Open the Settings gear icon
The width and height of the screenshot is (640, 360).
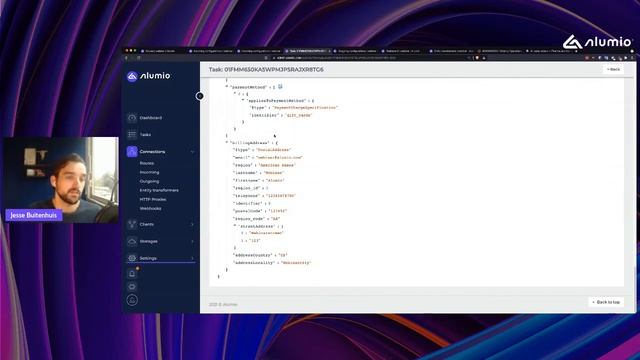click(x=132, y=258)
